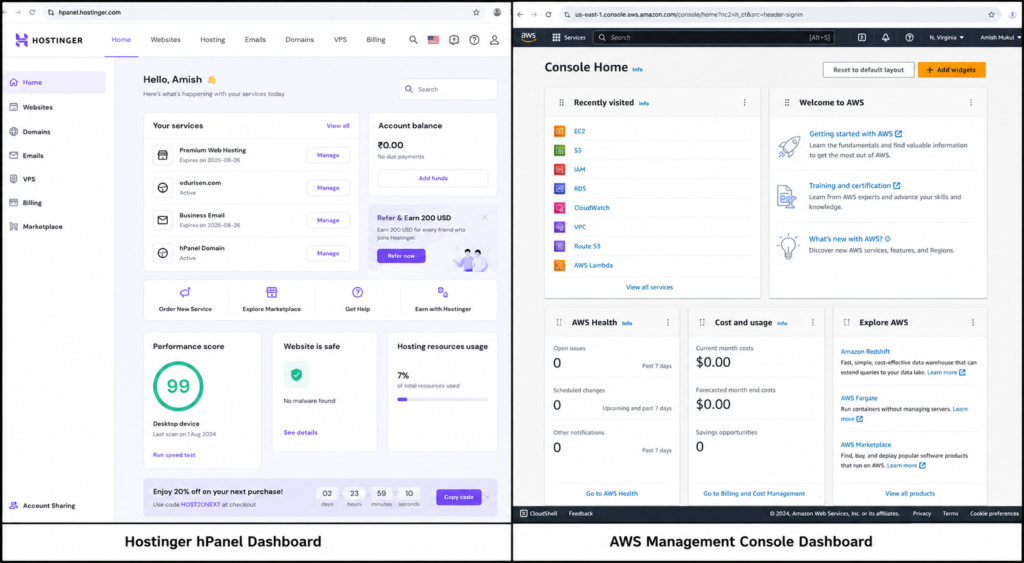Viewport: 1024px width, 563px height.
Task: Open the Amish Mukul account dropdown
Action: [1000, 37]
